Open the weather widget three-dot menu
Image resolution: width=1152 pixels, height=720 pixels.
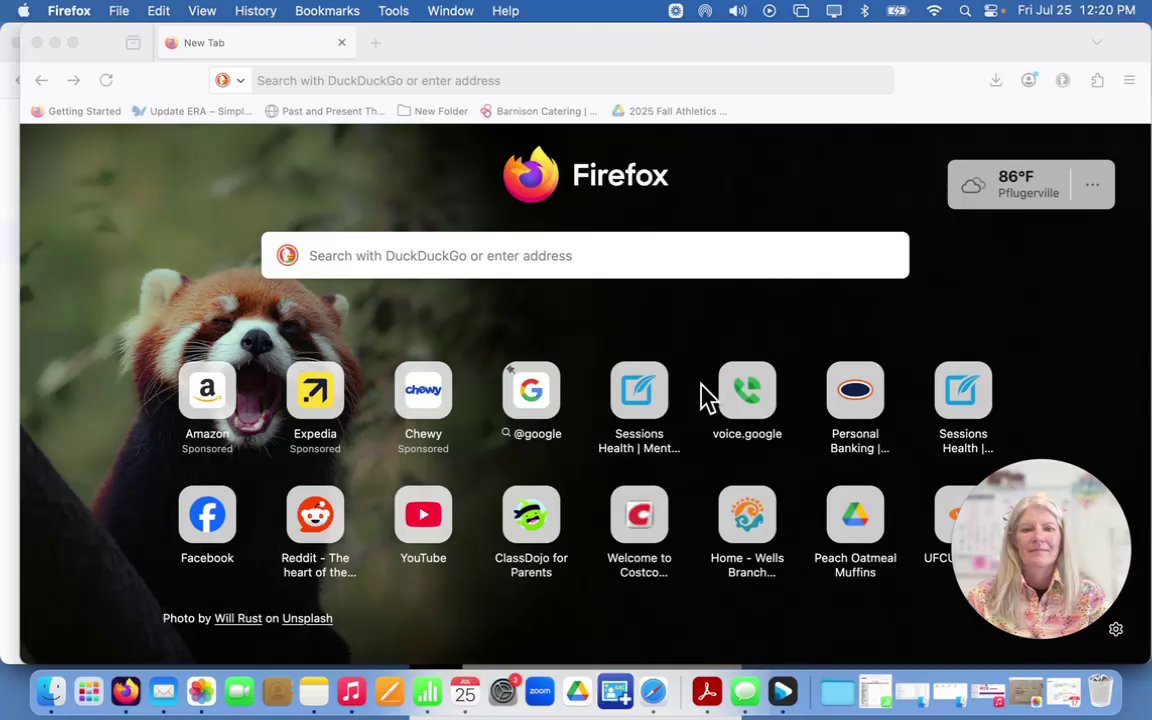[x=1092, y=184]
